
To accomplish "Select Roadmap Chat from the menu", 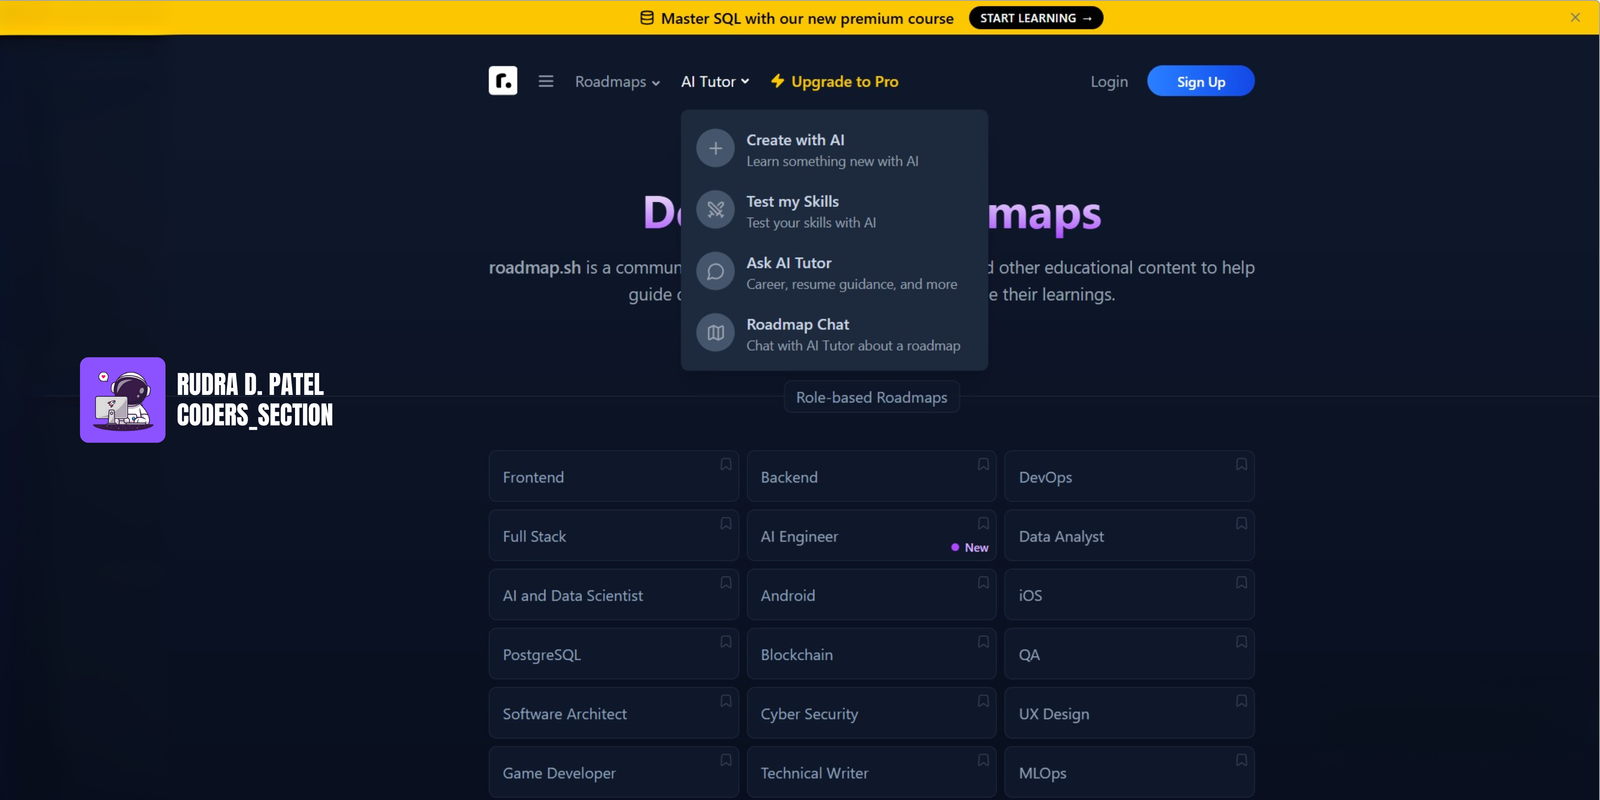I will click(x=852, y=334).
